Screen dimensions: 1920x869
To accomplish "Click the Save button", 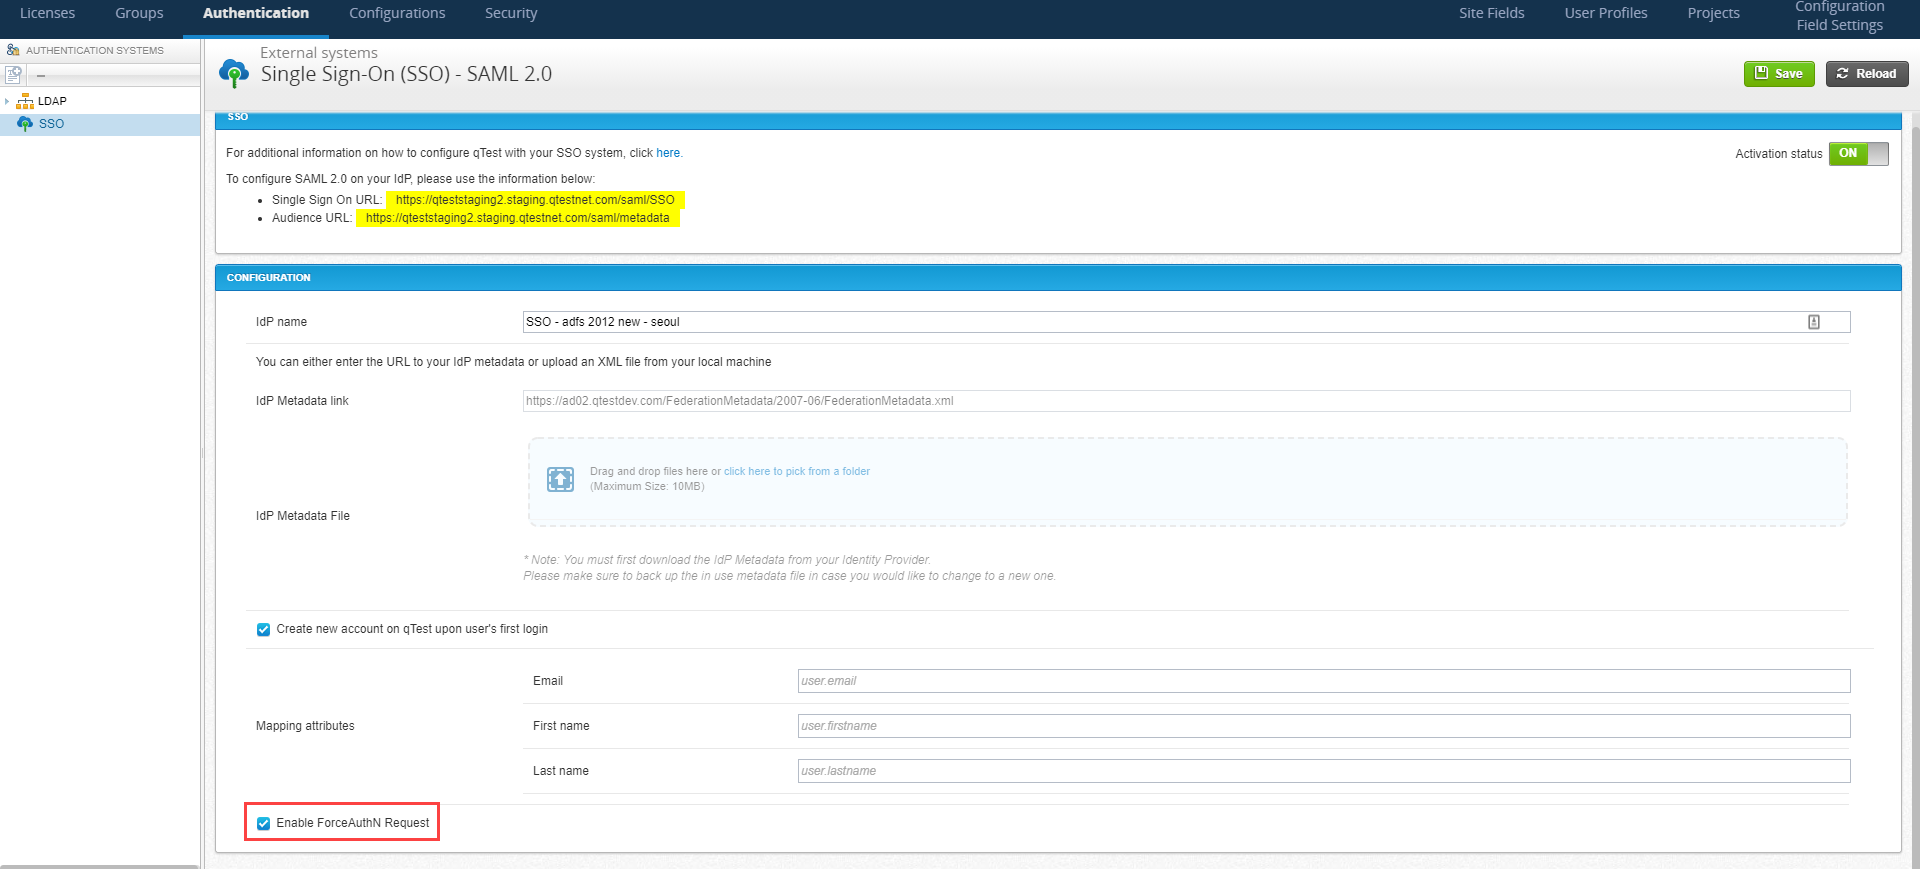I will point(1778,74).
